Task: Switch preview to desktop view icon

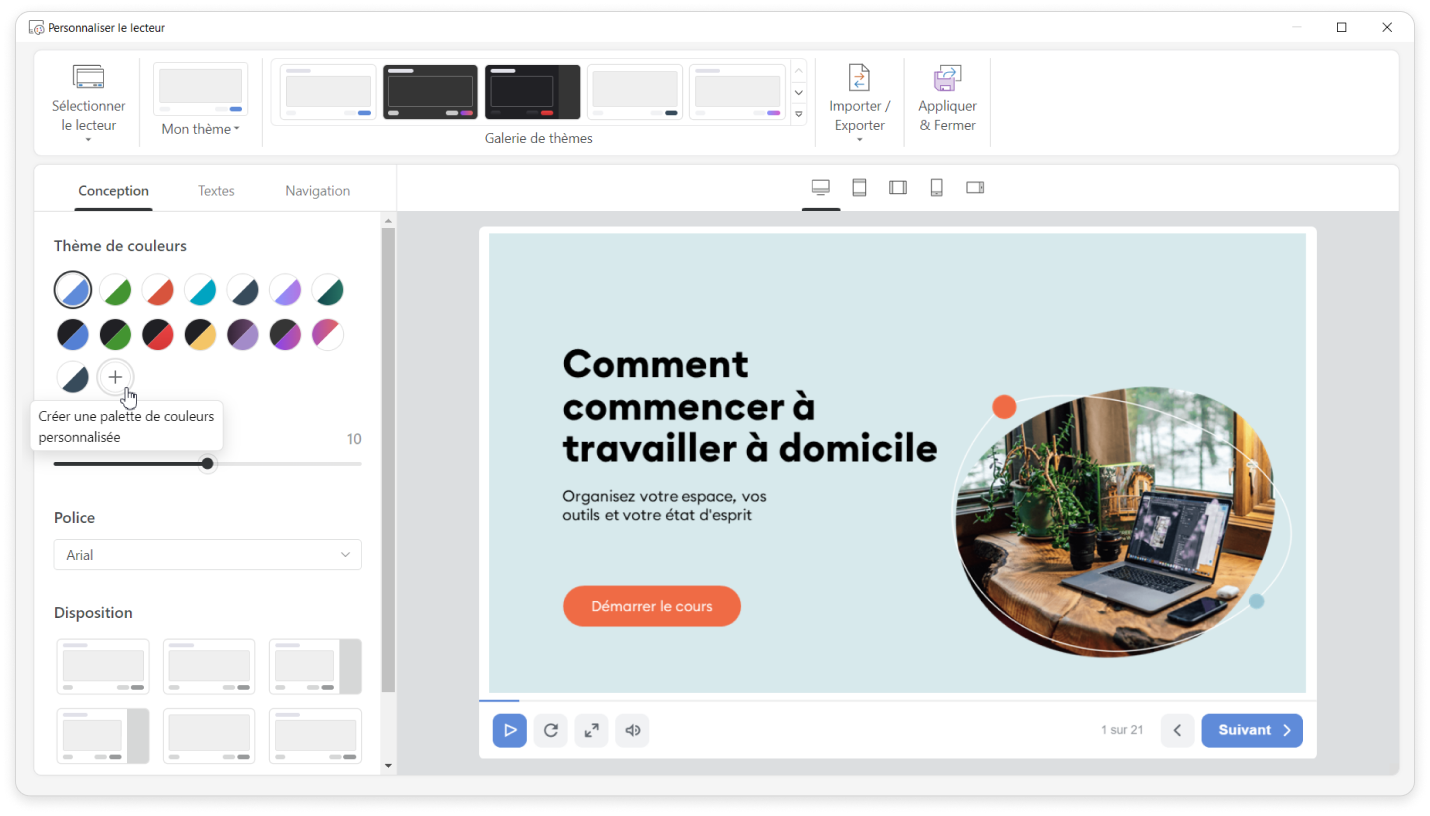Action: [821, 188]
